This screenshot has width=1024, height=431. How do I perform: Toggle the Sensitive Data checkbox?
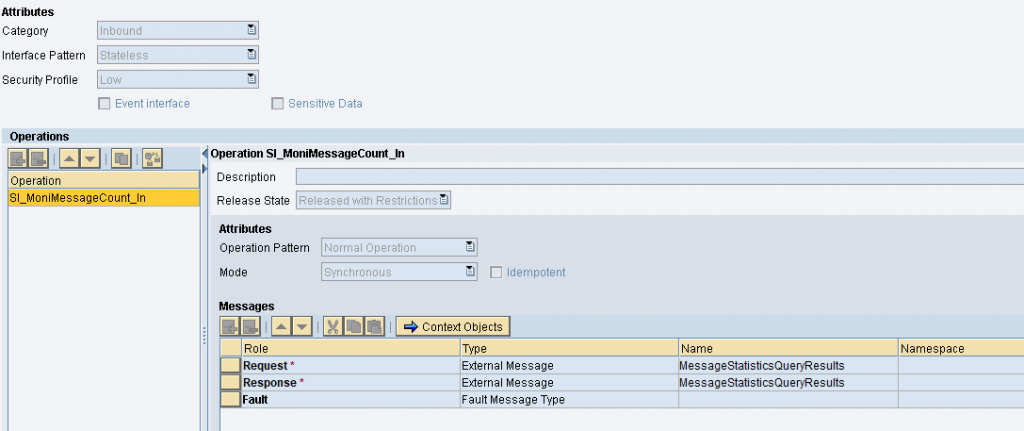(278, 104)
